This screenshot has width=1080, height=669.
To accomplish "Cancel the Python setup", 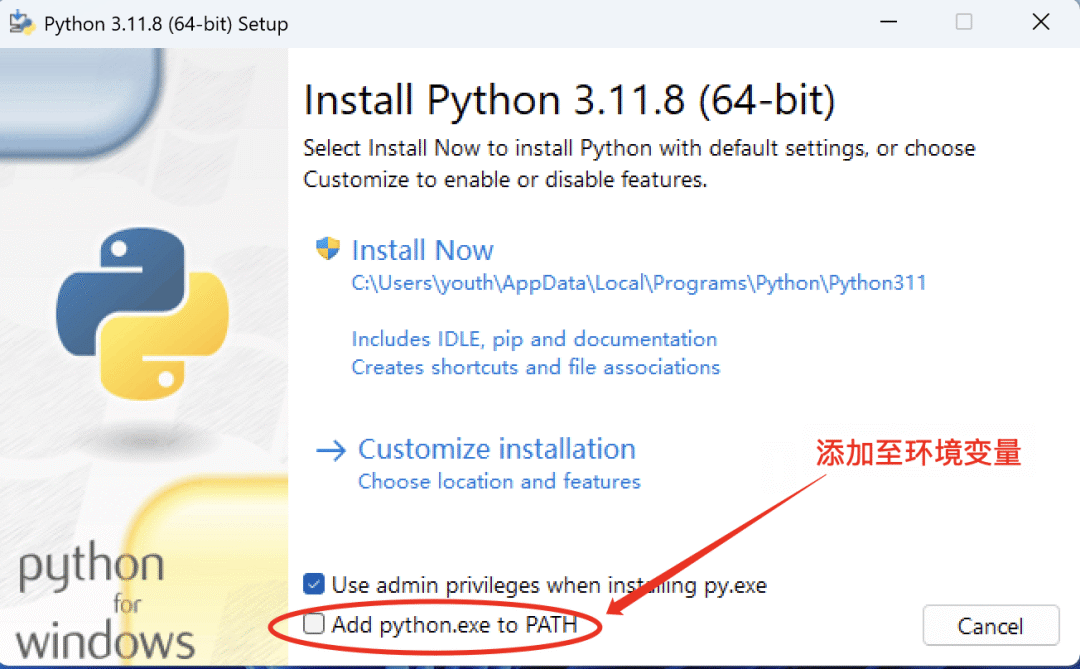I will coord(990,626).
